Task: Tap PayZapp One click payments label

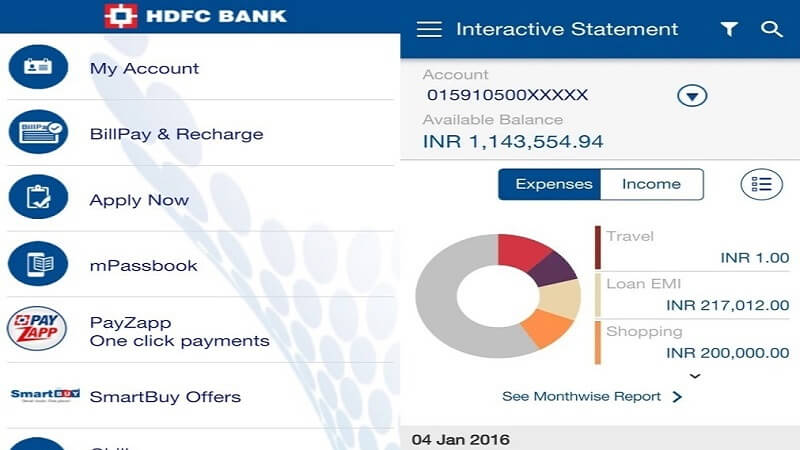Action: click(x=179, y=331)
